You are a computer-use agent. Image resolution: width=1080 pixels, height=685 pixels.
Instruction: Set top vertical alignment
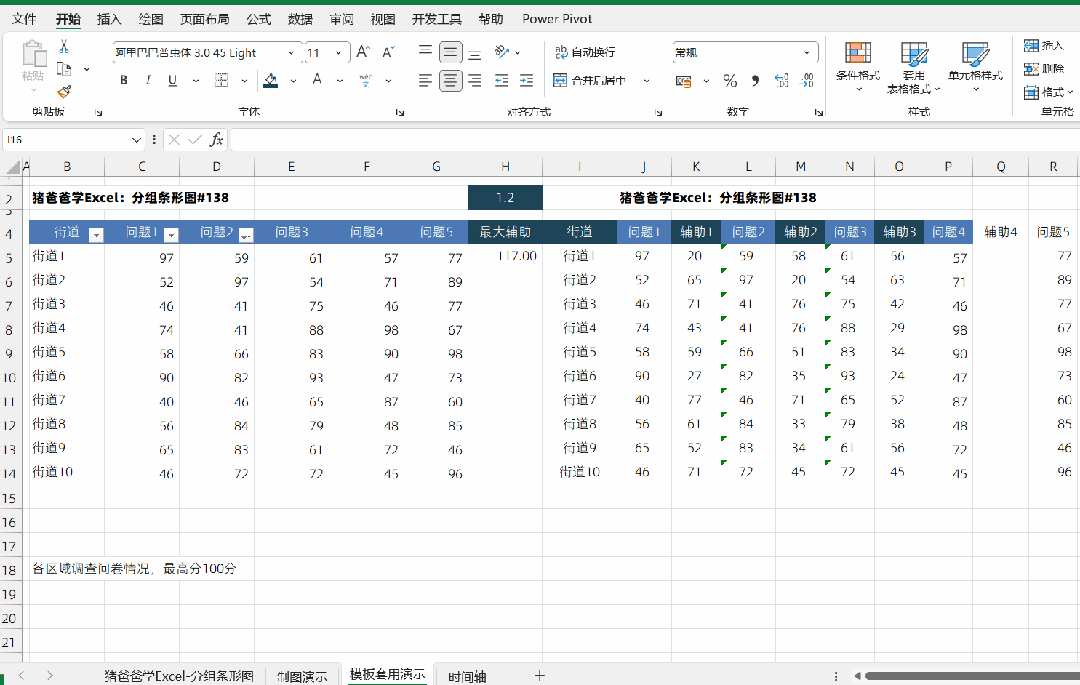point(426,52)
